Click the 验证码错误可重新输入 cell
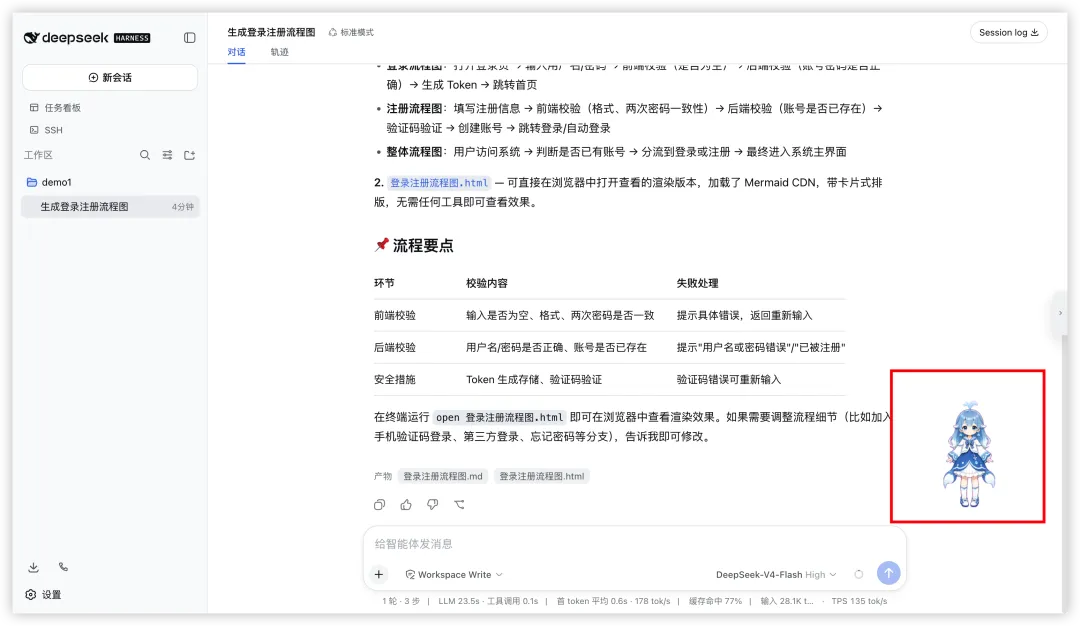Image resolution: width=1080 pixels, height=626 pixels. pos(729,380)
